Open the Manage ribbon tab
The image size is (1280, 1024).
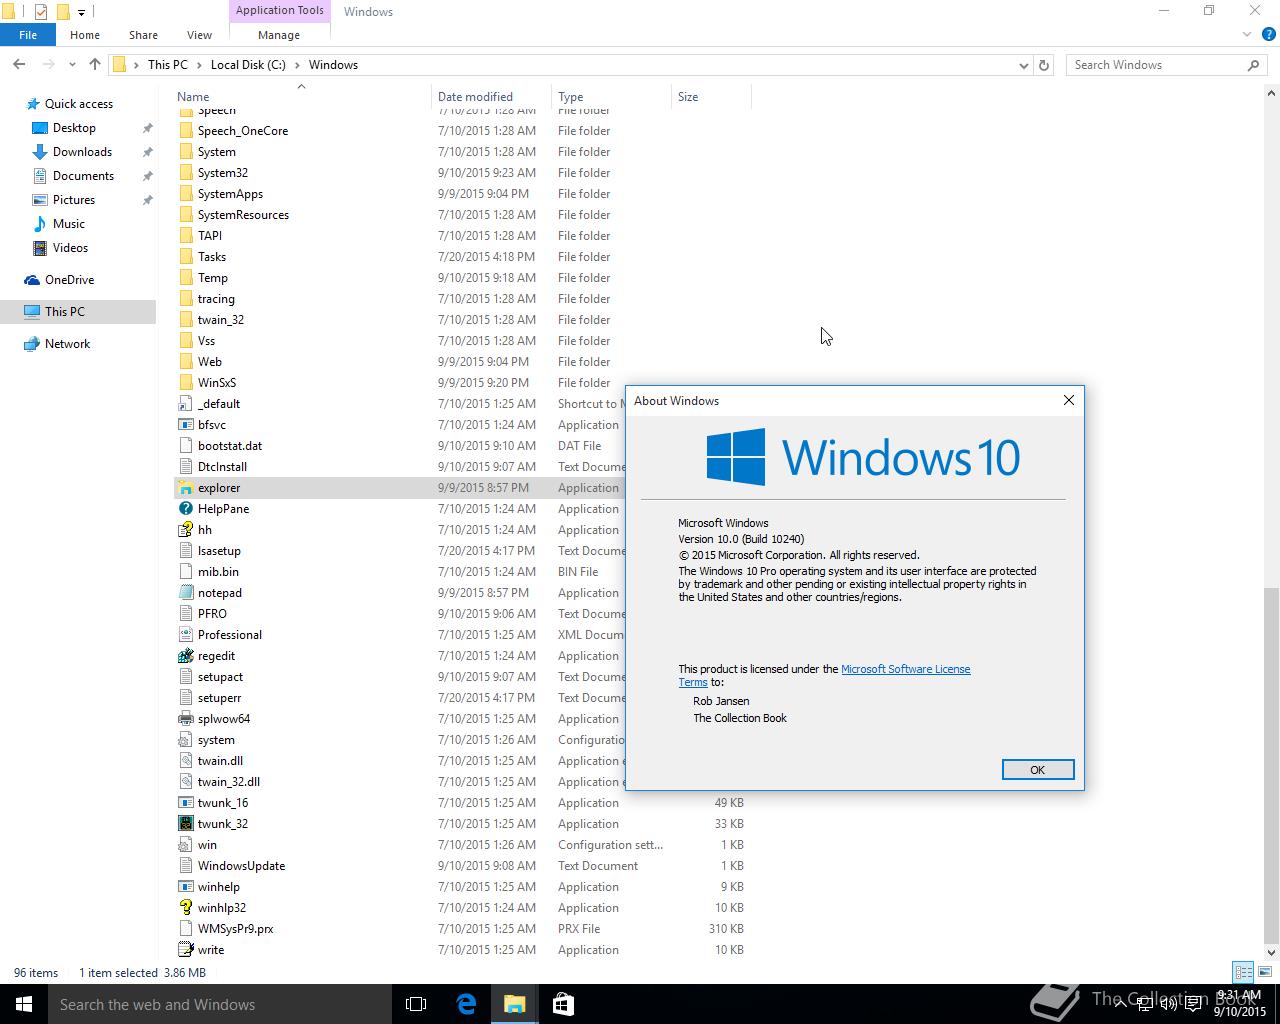(x=279, y=34)
